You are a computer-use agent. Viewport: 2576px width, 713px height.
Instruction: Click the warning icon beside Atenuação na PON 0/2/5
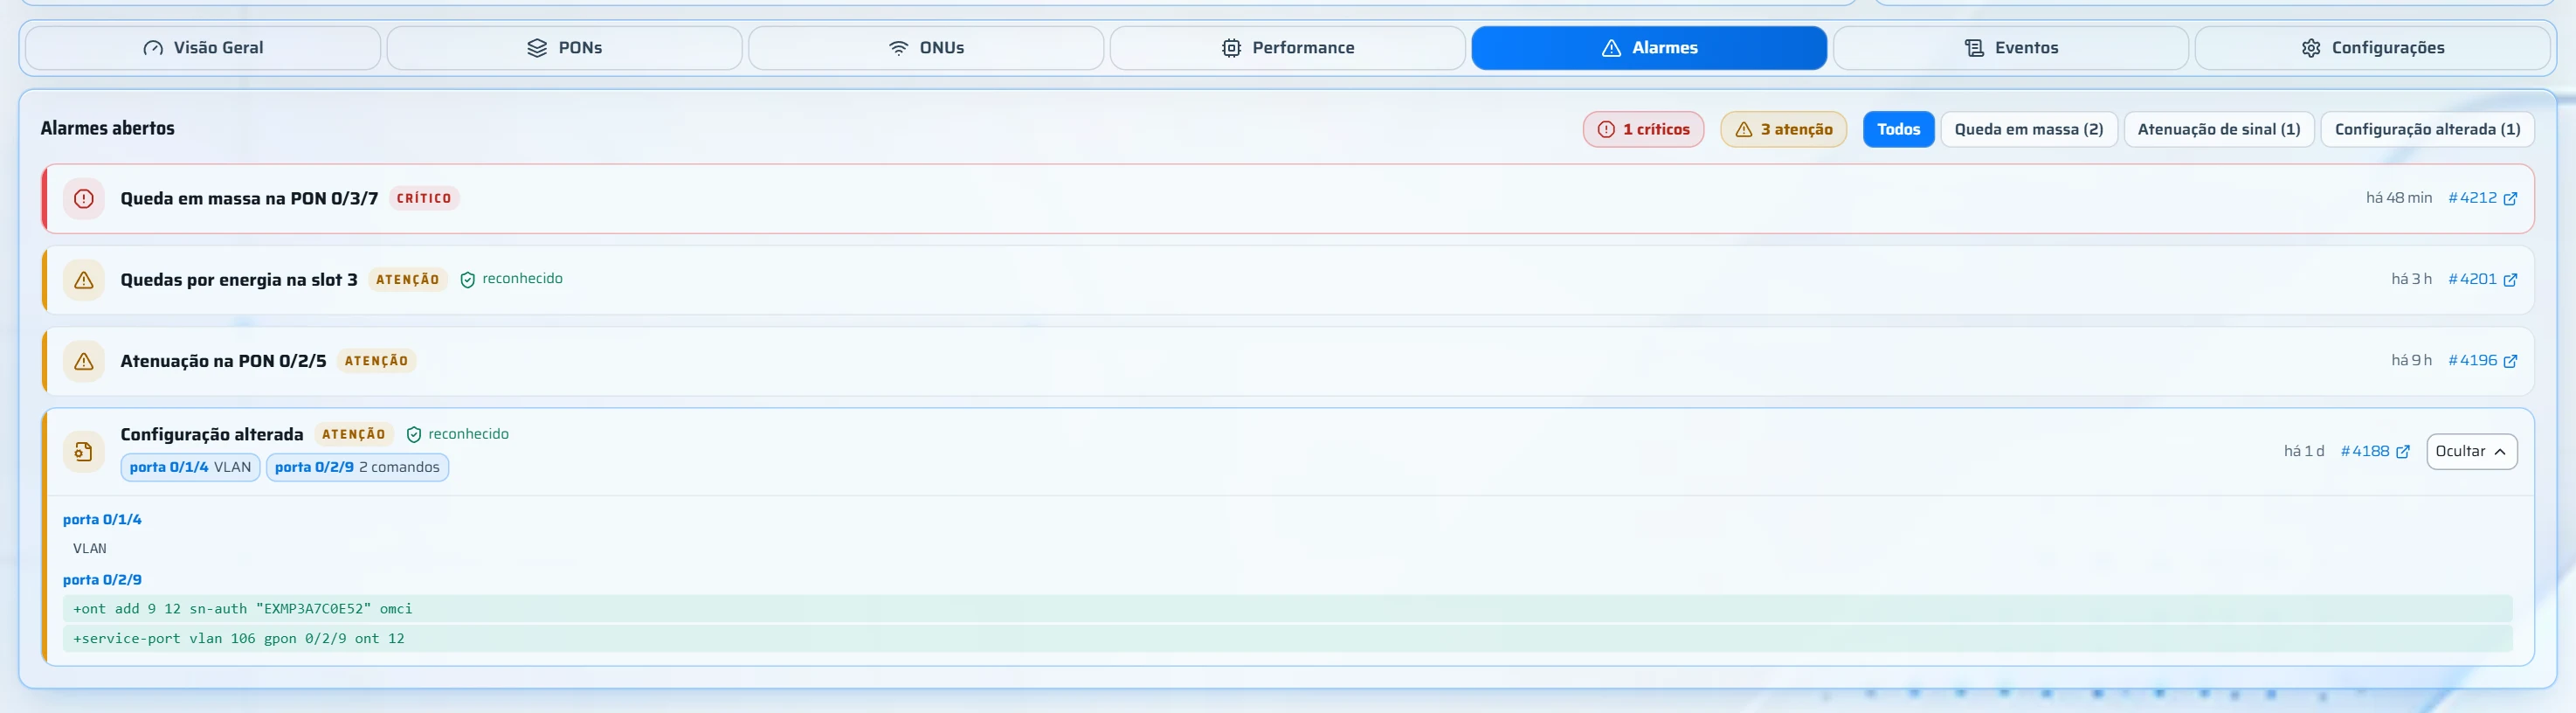(x=84, y=361)
